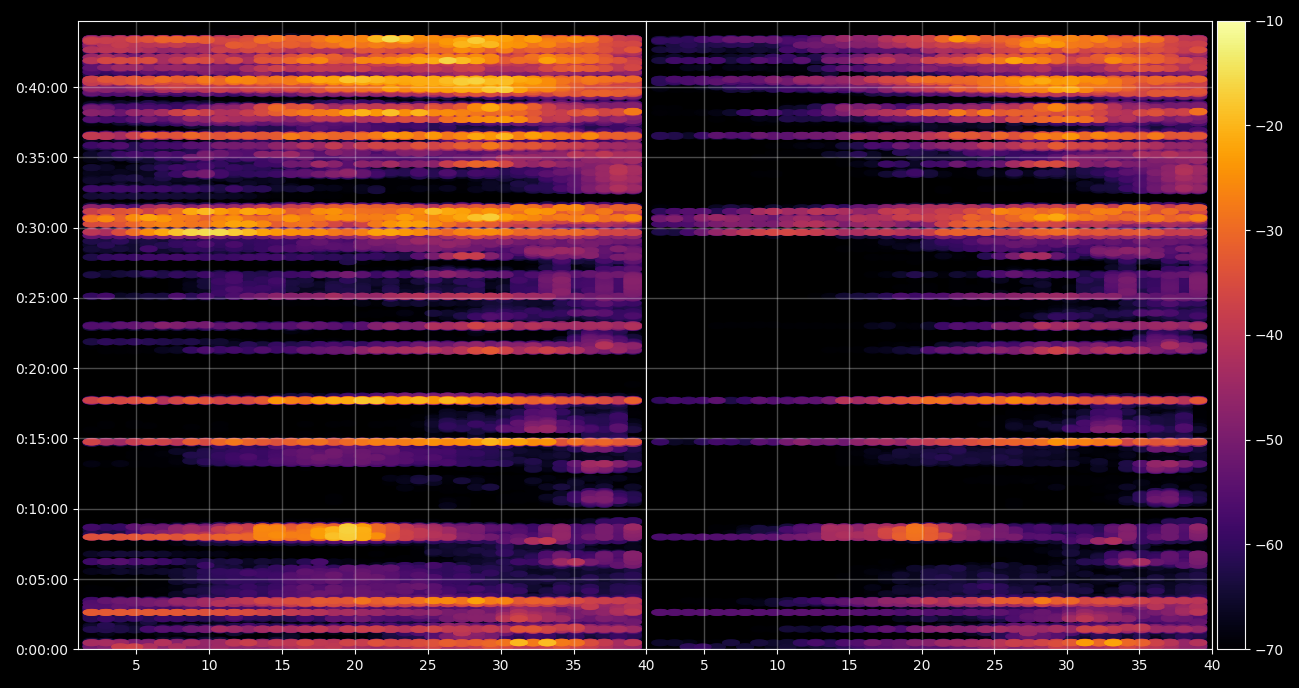Click the right plot's x-axis label 40
Screen dimensions: 1299x688
(x=1212, y=665)
